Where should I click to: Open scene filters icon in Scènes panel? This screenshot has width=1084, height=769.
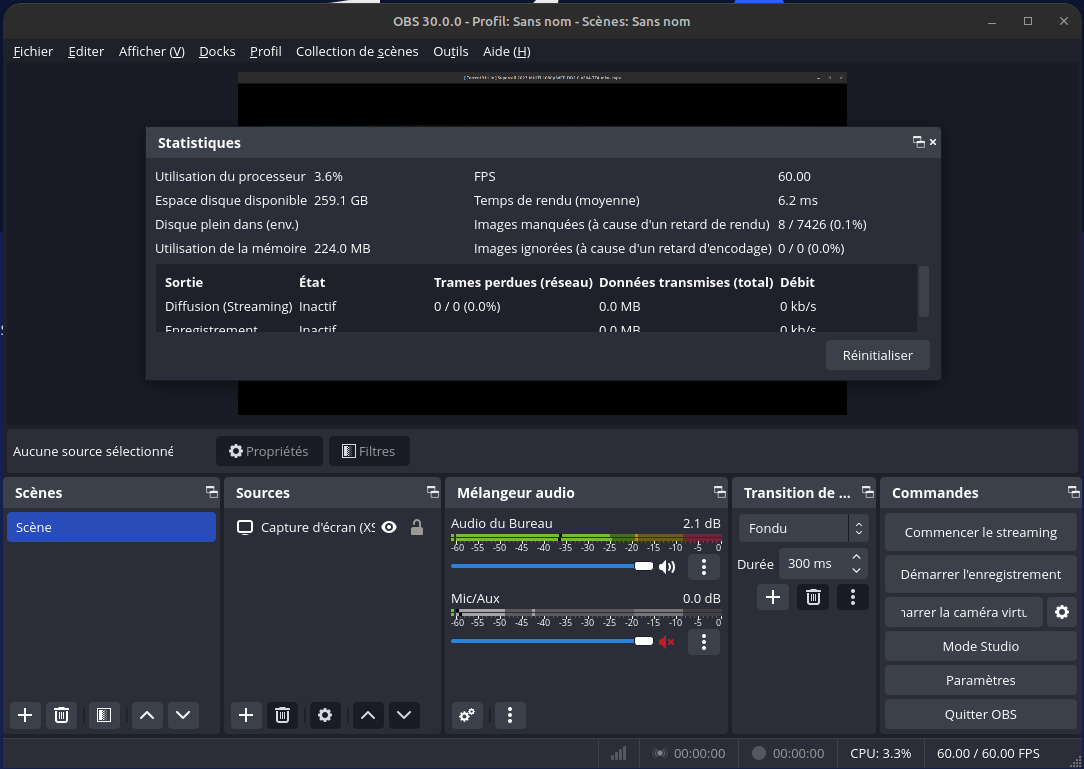point(102,715)
